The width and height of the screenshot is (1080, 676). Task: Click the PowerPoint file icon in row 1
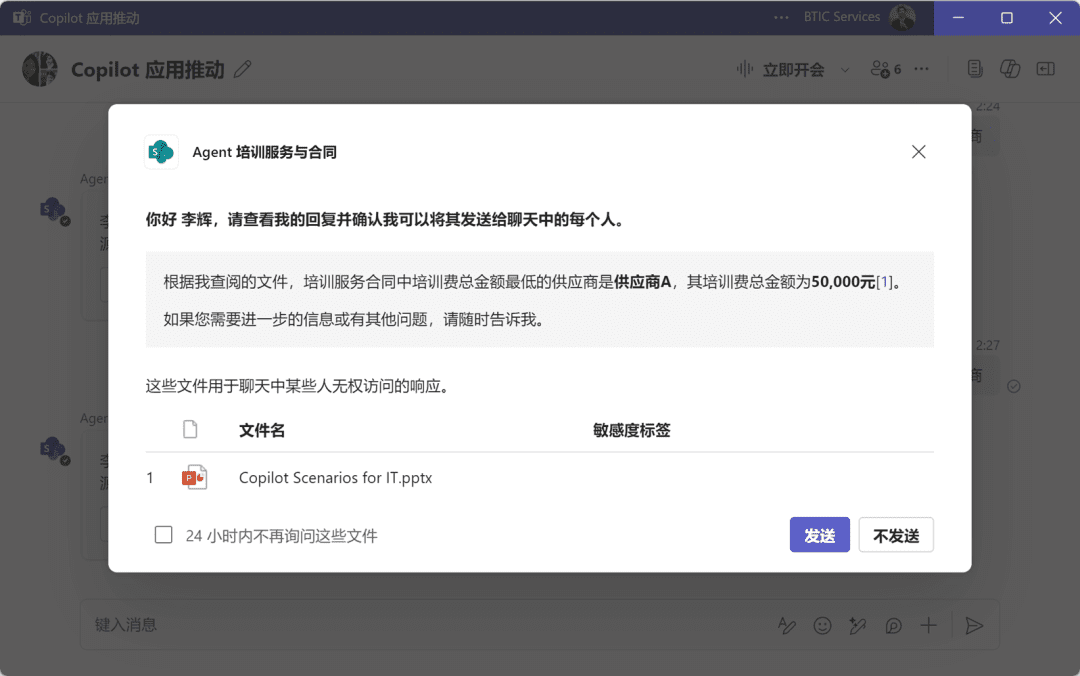194,478
